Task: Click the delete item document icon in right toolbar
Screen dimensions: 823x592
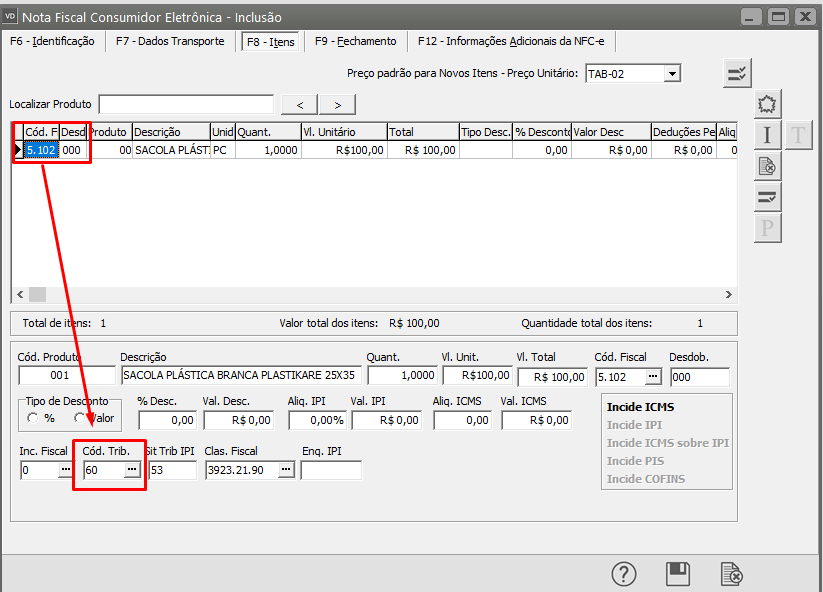Action: (x=767, y=167)
